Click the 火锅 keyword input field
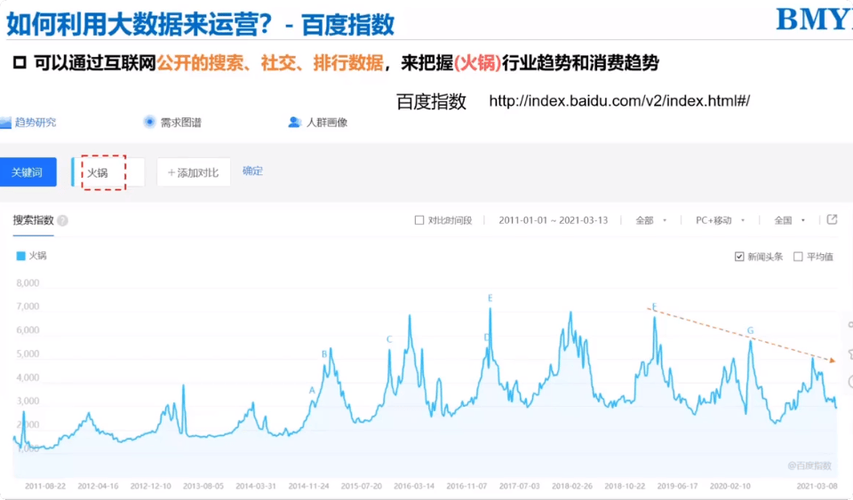Image resolution: width=853 pixels, height=500 pixels. (x=108, y=172)
